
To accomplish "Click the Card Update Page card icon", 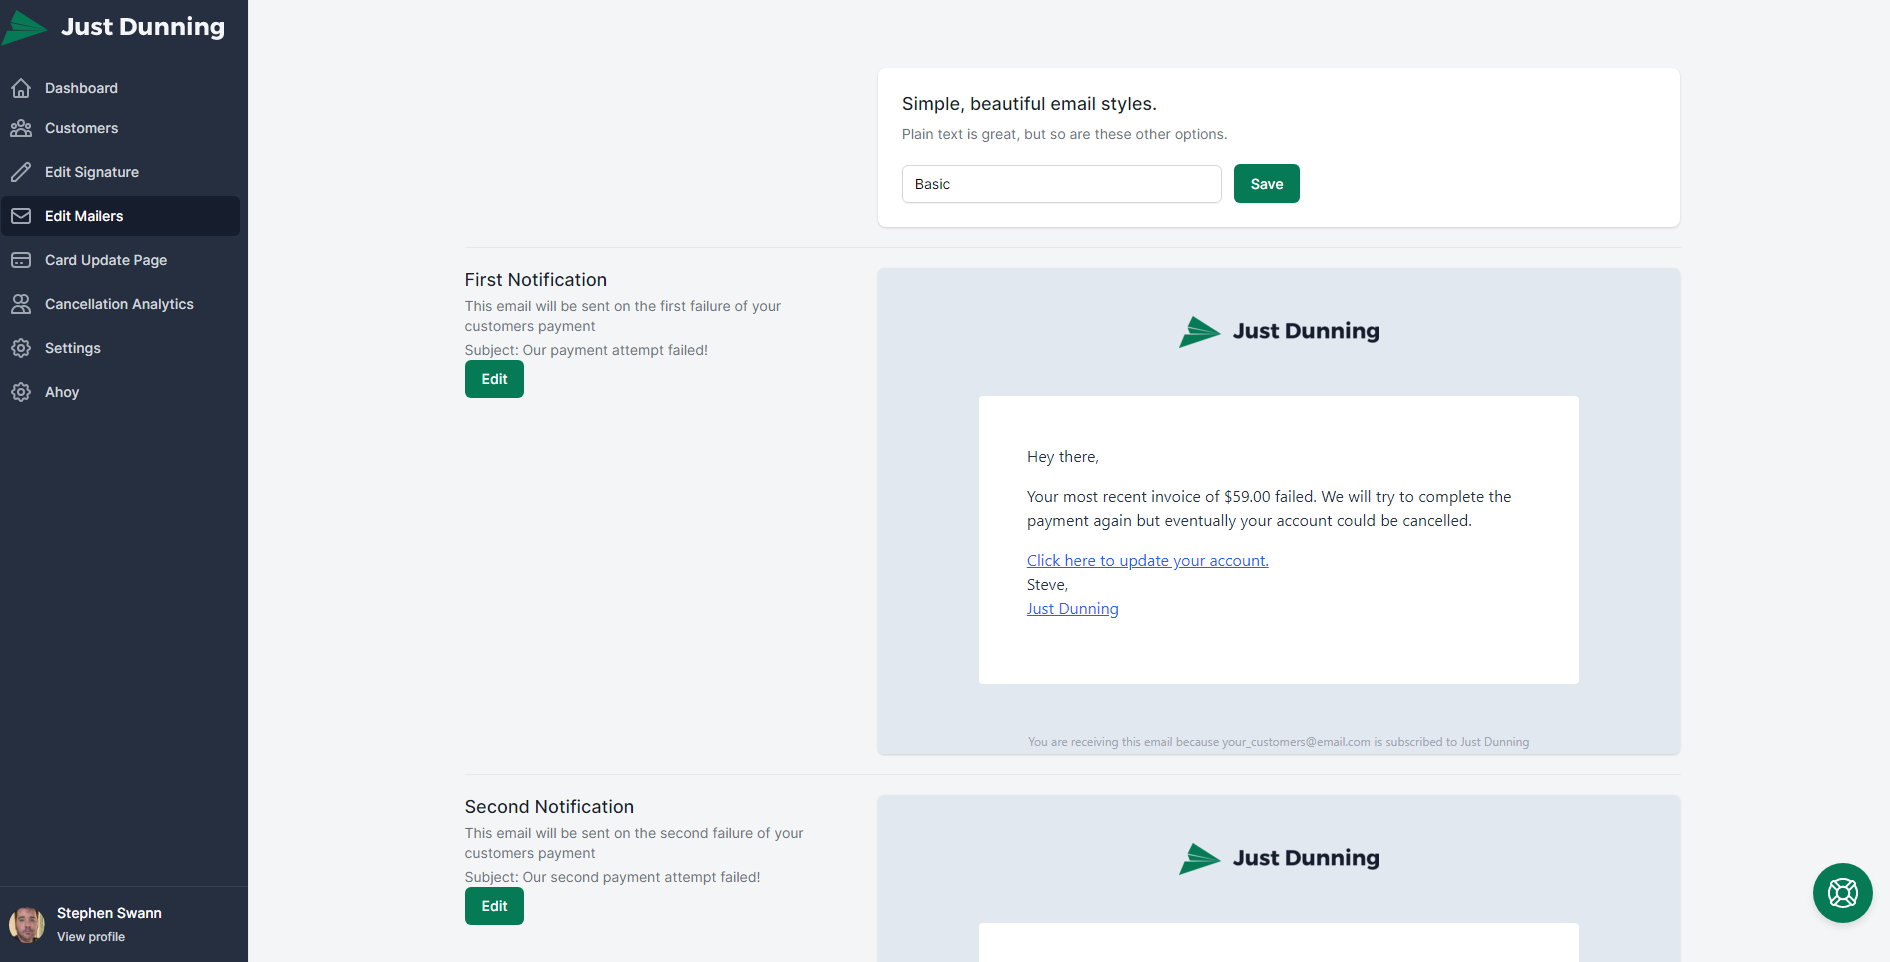I will coord(21,260).
